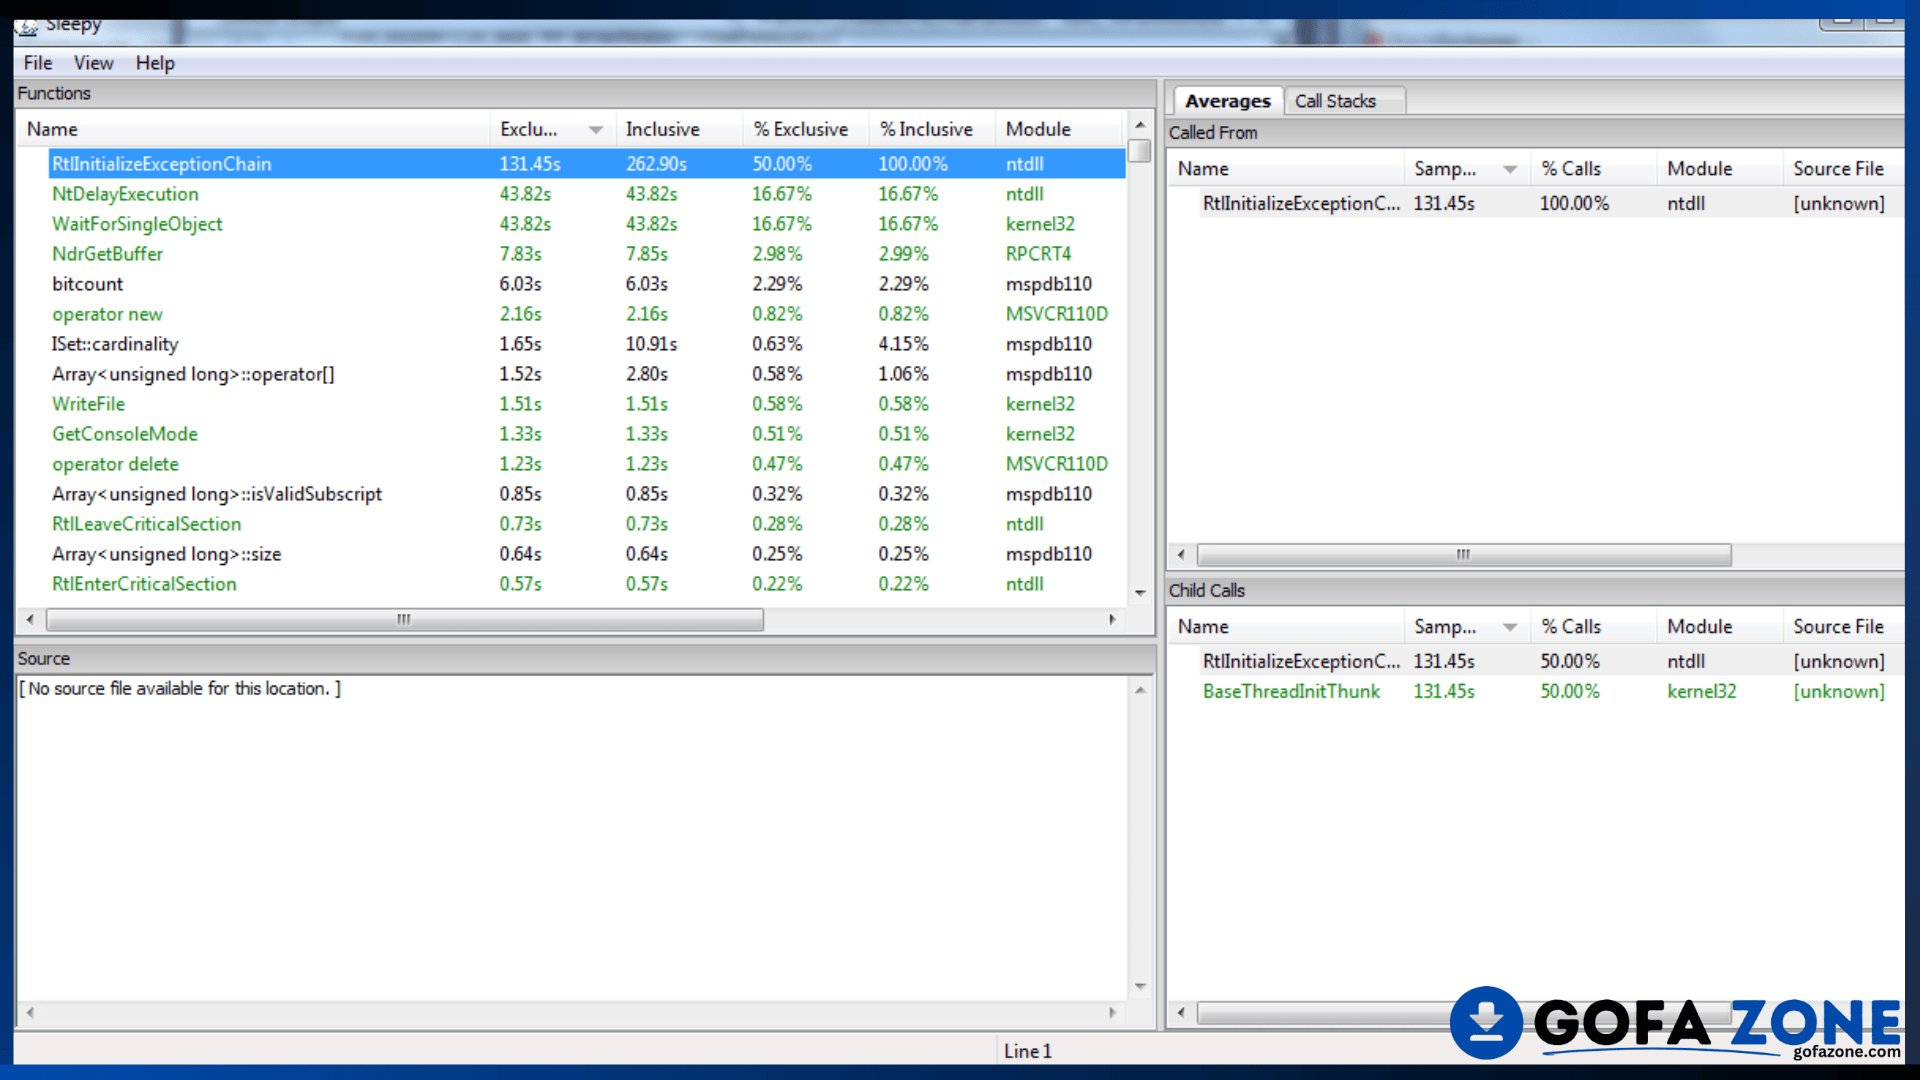Sort Functions by Inclusive column
Screen dimensions: 1920x1080
pyautogui.click(x=678, y=129)
